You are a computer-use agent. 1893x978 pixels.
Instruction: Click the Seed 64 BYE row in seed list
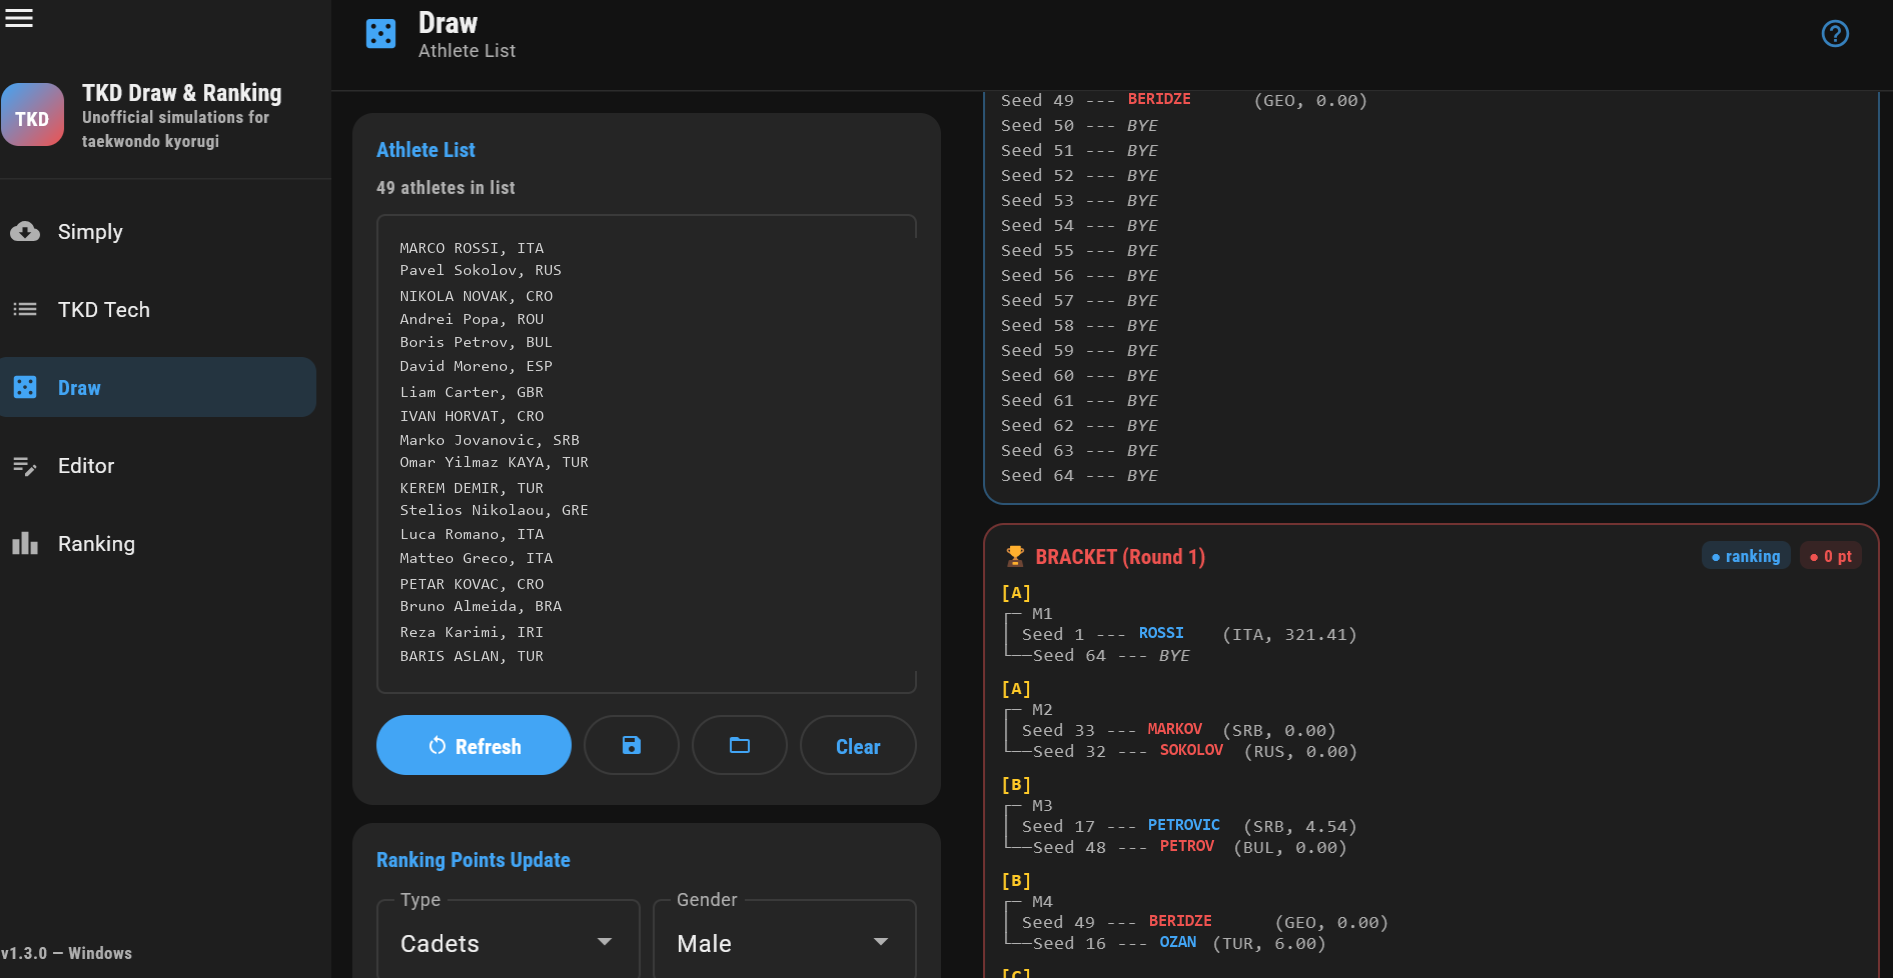click(x=1080, y=475)
